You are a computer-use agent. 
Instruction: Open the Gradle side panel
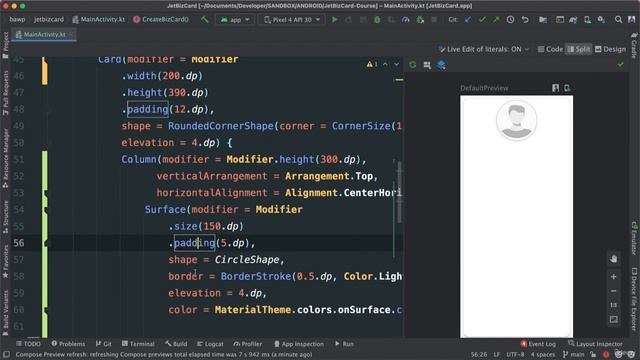click(634, 45)
